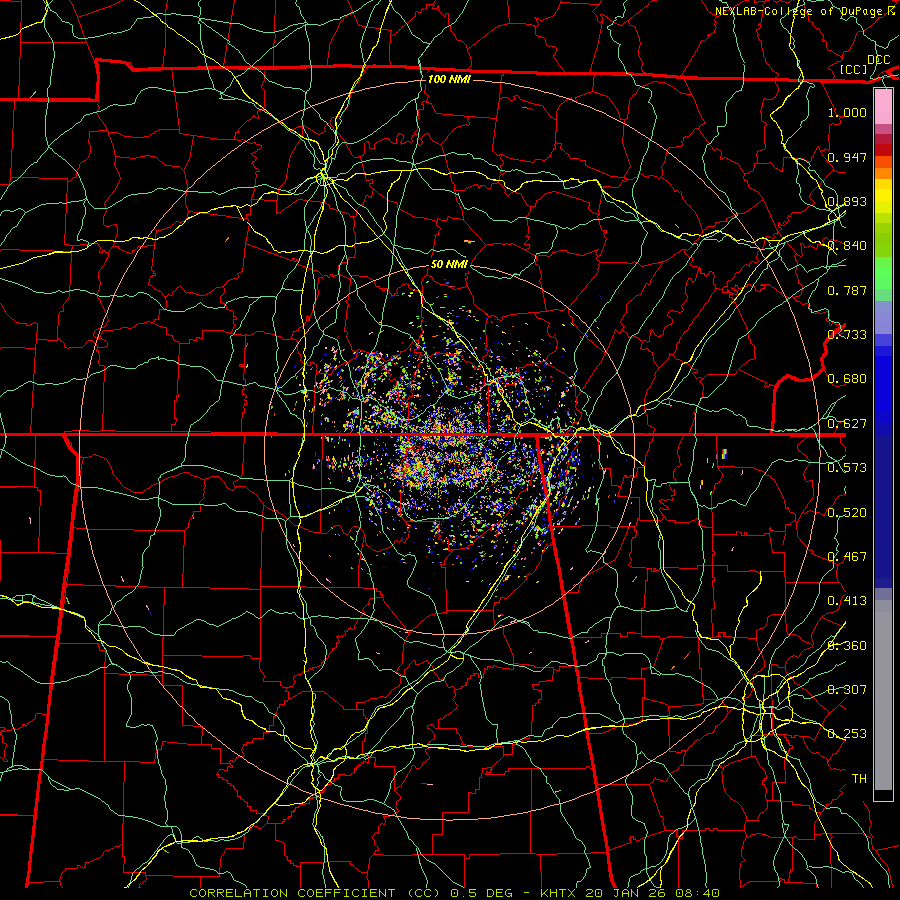Select the 0.680 scale value

847,379
